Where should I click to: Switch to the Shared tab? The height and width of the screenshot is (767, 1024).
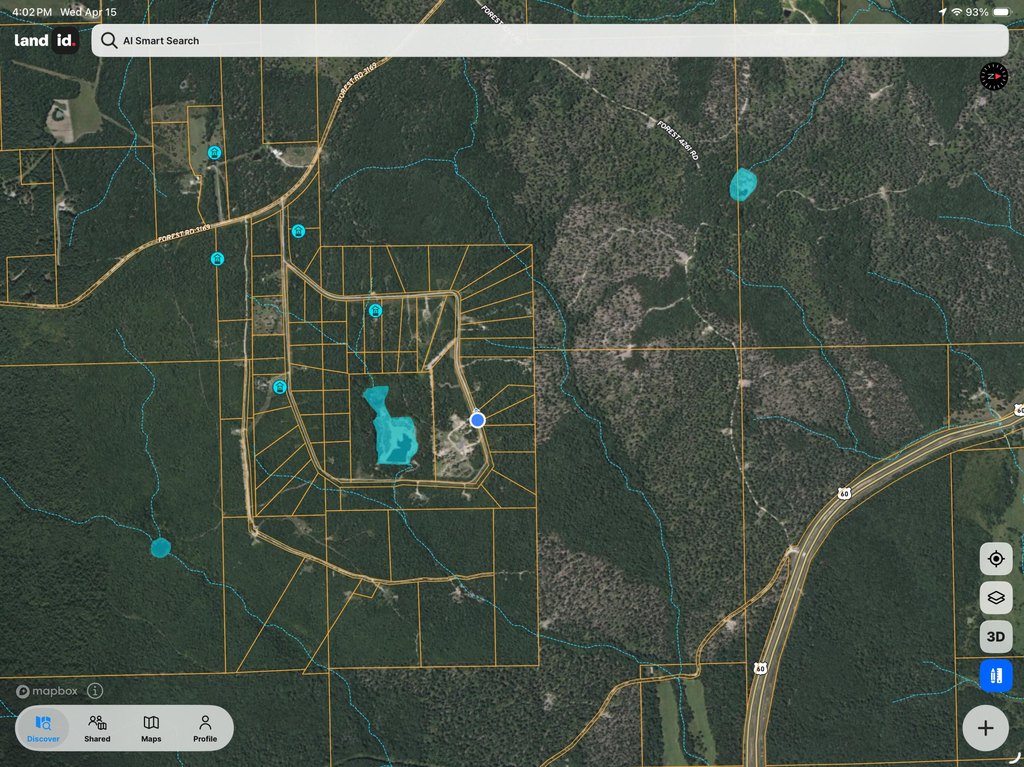click(x=97, y=728)
